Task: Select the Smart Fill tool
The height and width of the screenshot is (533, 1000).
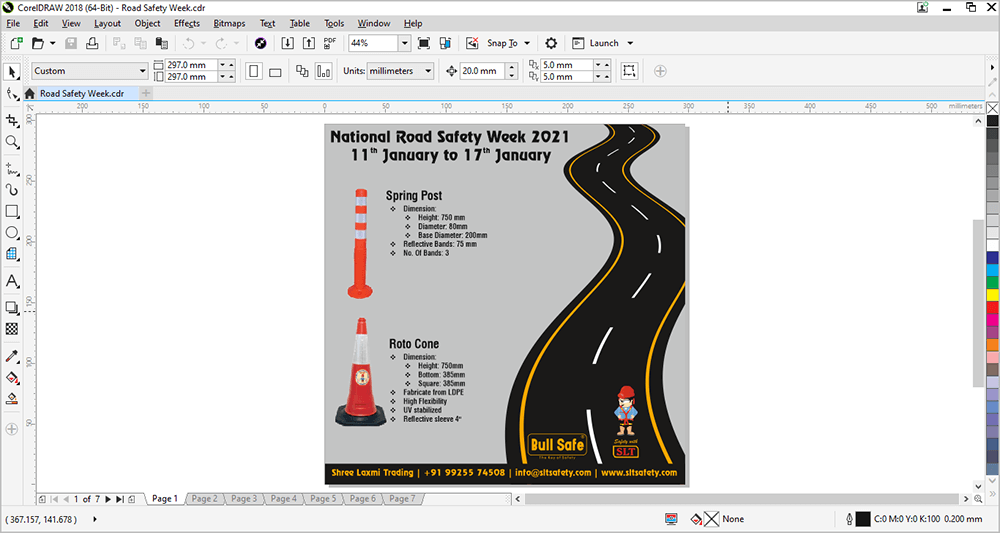Action: point(12,399)
